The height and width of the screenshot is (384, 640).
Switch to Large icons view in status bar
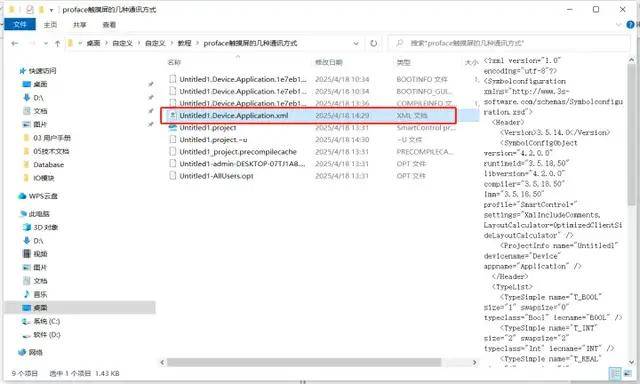pos(628,373)
